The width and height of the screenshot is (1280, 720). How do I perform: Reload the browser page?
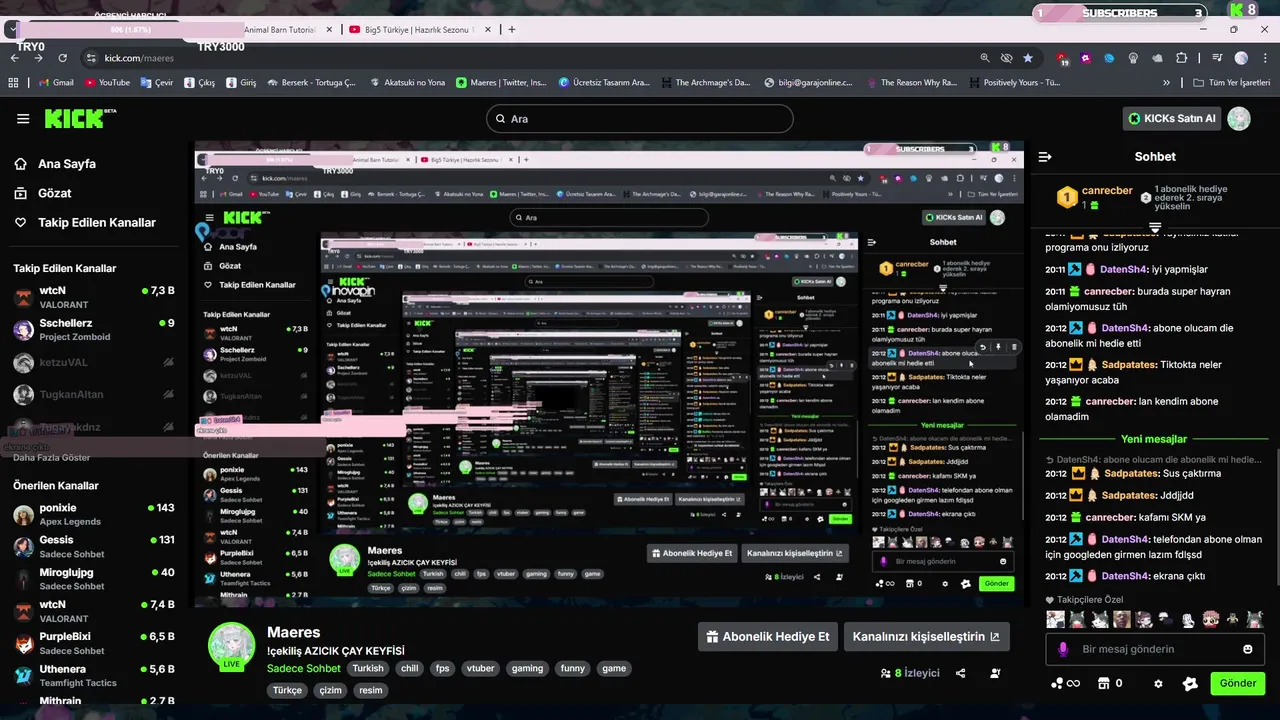(x=63, y=58)
